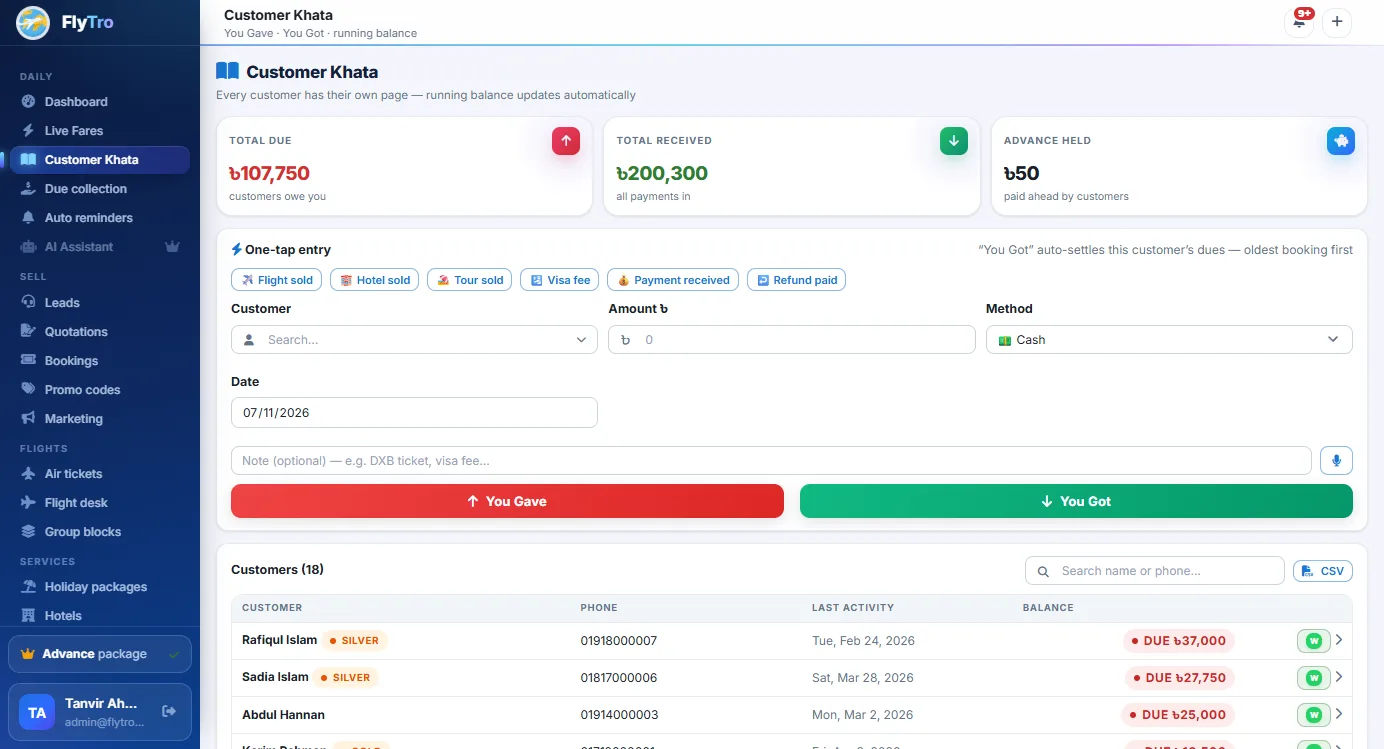Export customers with CSV button
This screenshot has height=749, width=1384.
1322,571
